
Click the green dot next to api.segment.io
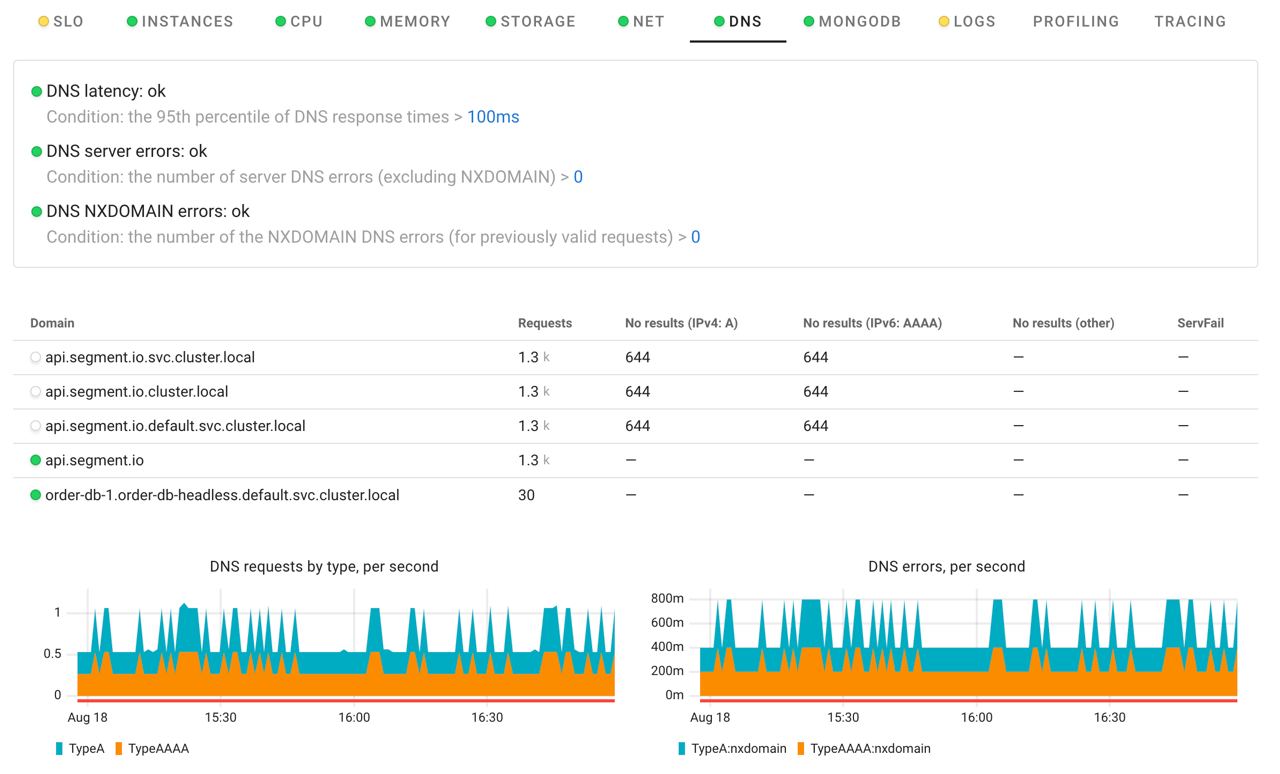coord(33,460)
